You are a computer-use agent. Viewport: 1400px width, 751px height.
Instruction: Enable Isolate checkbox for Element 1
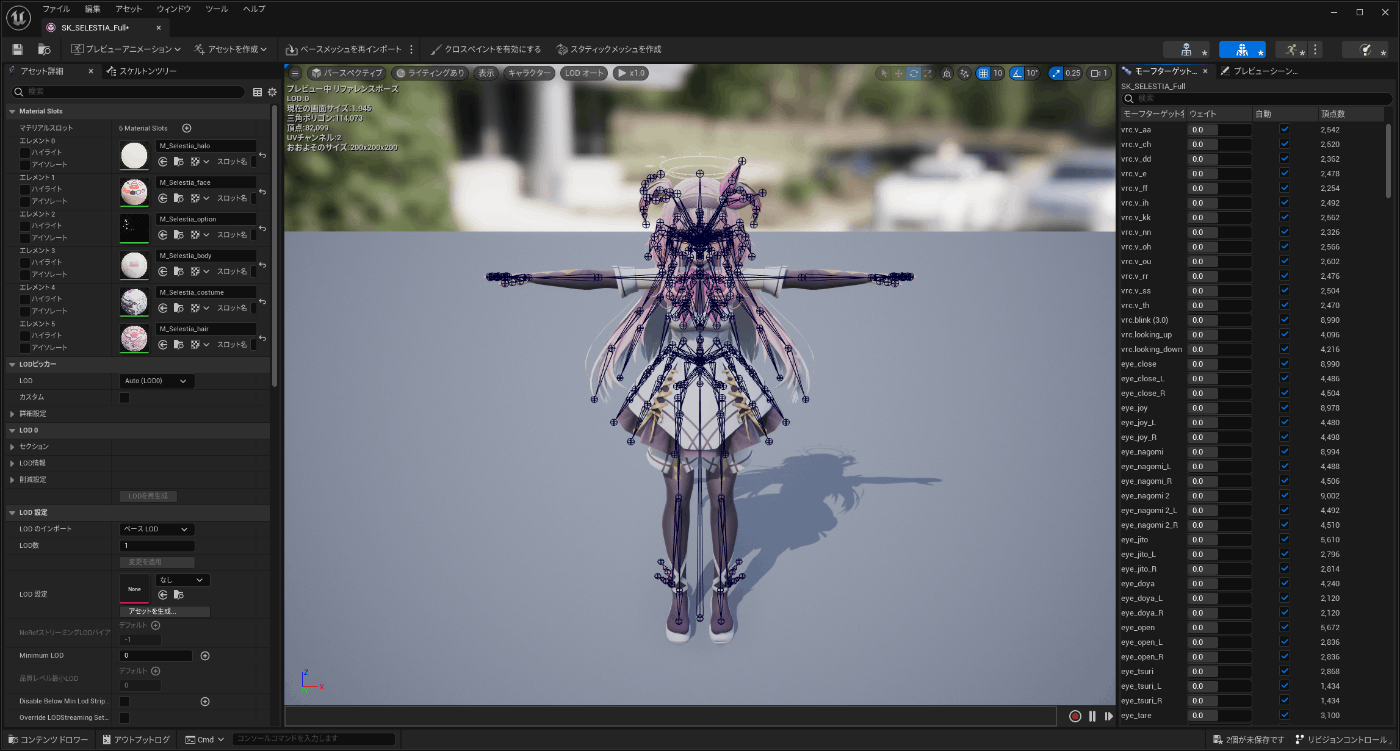click(25, 201)
